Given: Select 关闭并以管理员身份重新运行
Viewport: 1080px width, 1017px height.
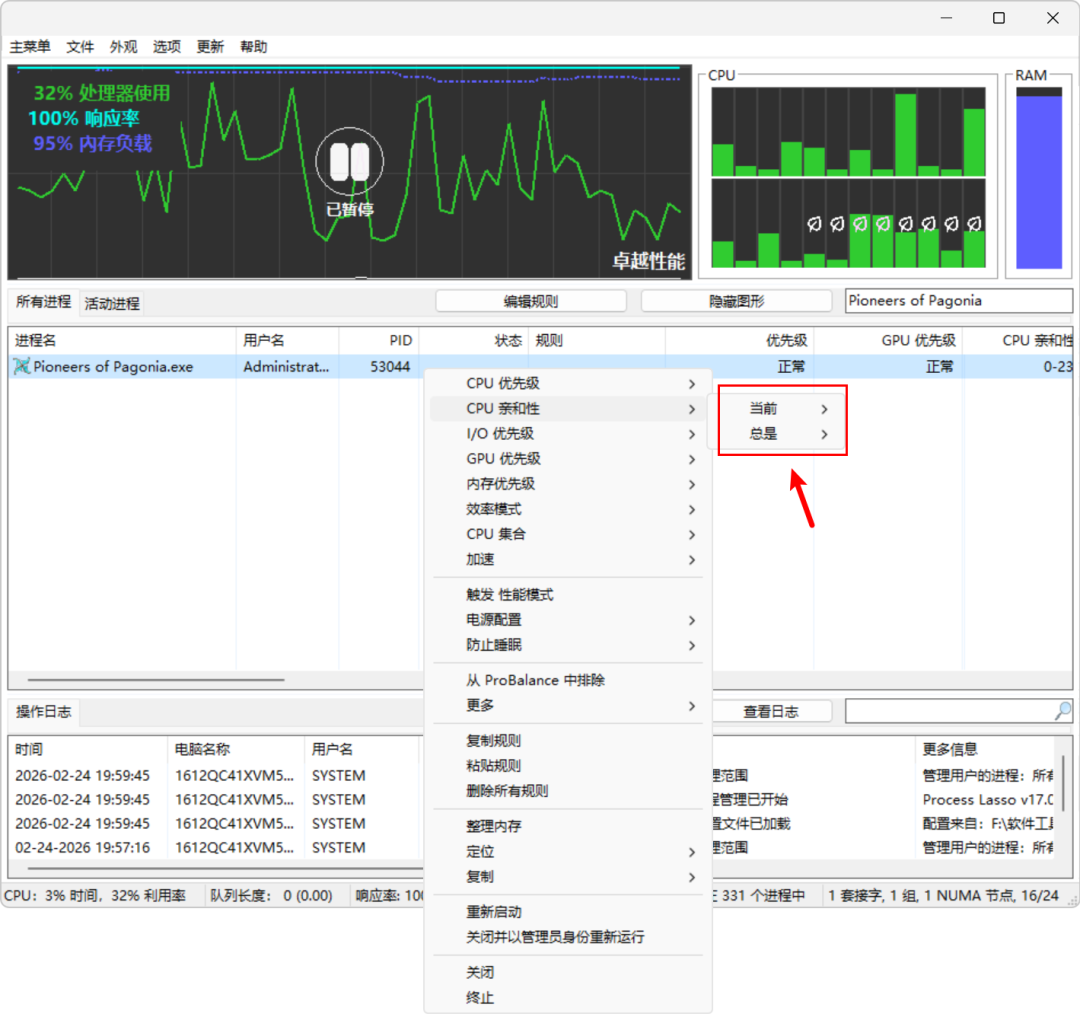Looking at the screenshot, I should coord(568,937).
